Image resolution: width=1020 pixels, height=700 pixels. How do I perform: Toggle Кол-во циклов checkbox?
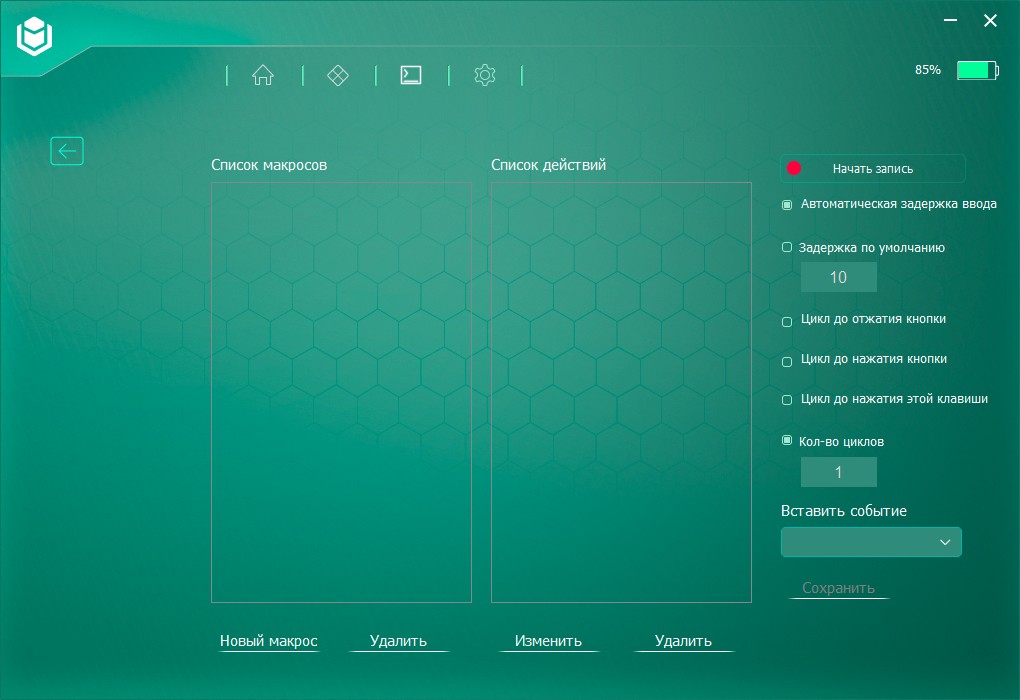(786, 440)
